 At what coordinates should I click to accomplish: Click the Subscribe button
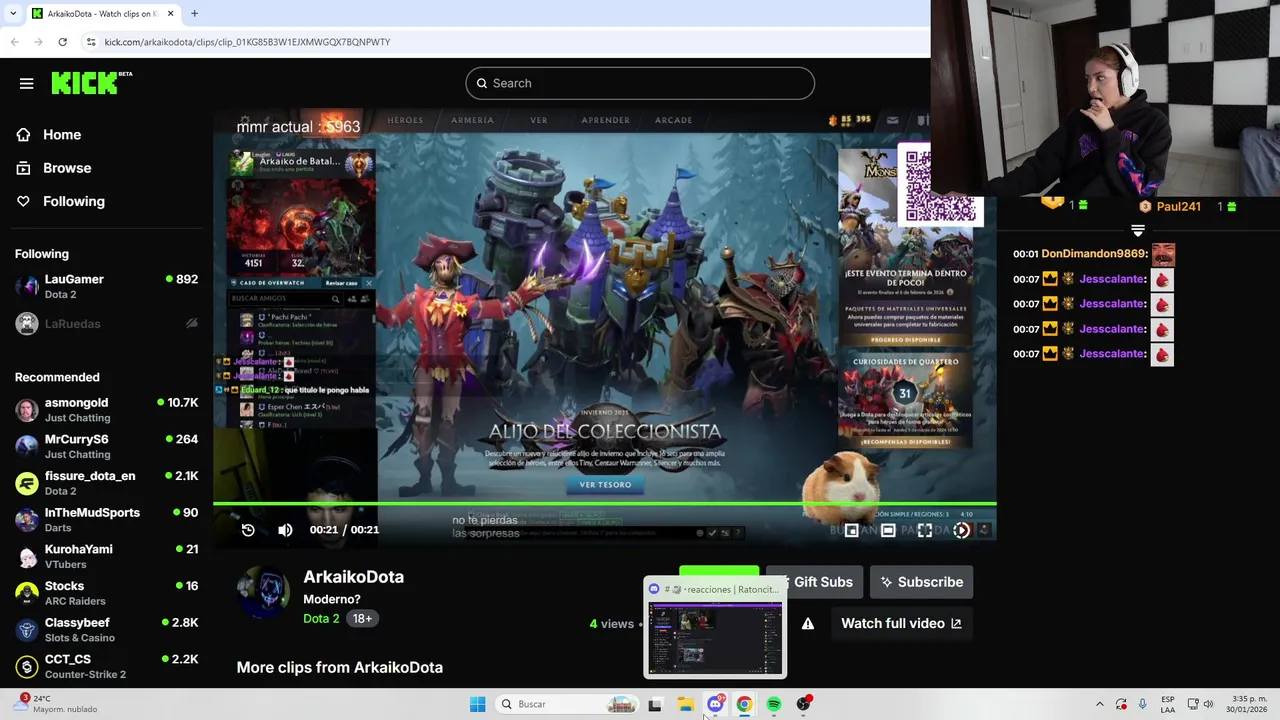click(x=921, y=582)
